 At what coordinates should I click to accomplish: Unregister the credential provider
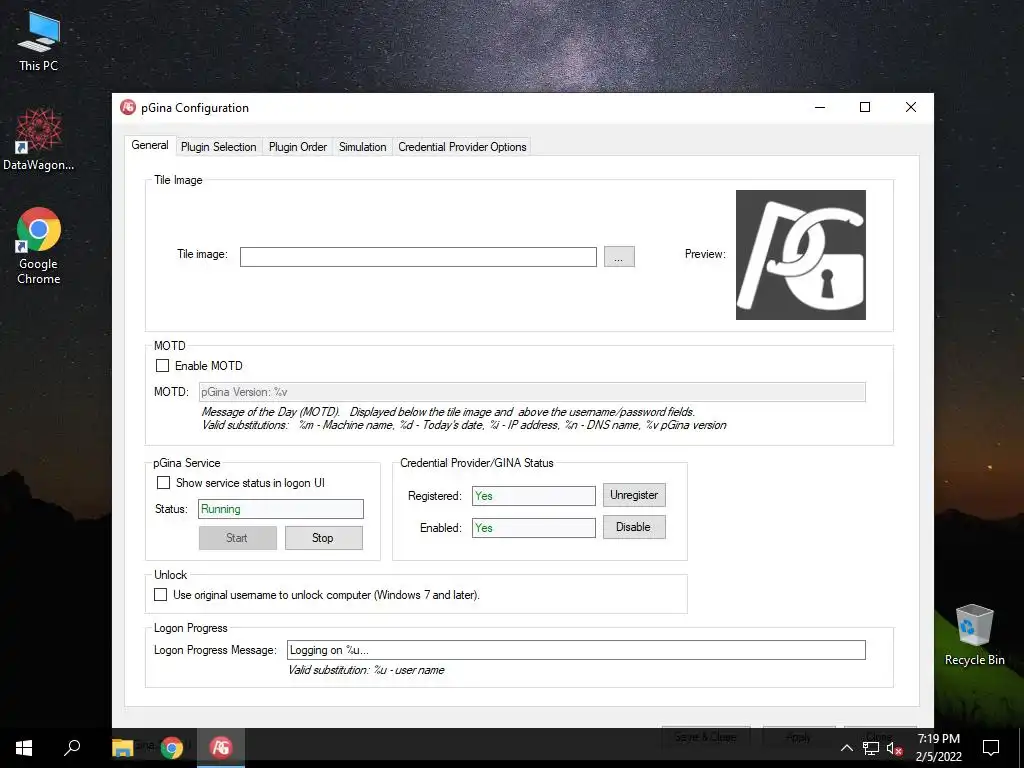pos(634,495)
